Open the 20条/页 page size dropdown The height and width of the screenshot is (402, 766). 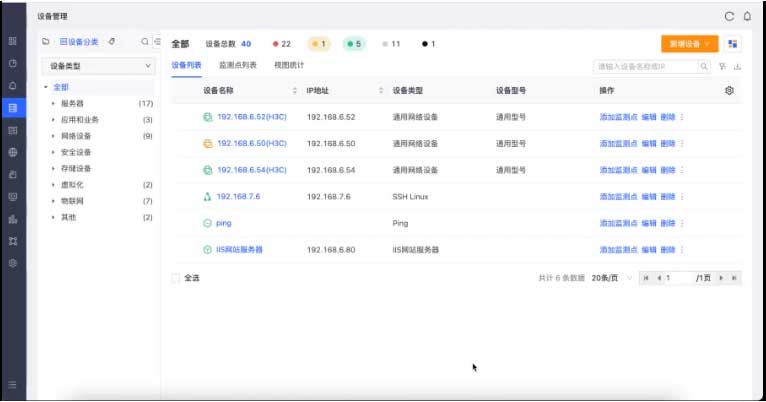(x=611, y=278)
